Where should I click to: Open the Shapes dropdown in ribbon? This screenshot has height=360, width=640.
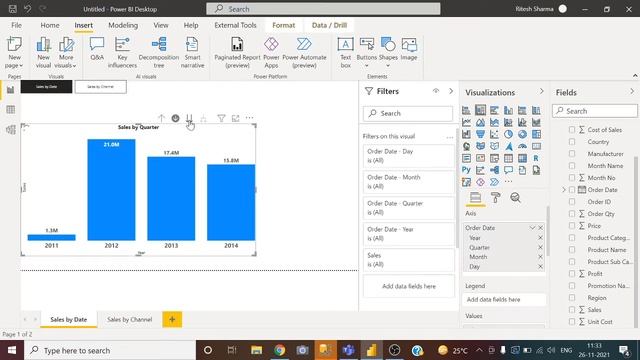tap(388, 66)
